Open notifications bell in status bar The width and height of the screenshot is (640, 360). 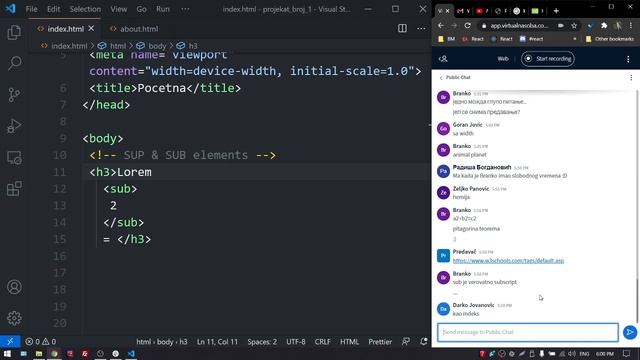pos(424,341)
